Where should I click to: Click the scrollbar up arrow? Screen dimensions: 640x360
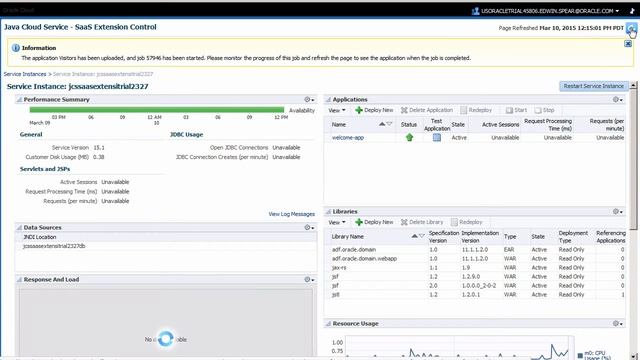pos(633,85)
